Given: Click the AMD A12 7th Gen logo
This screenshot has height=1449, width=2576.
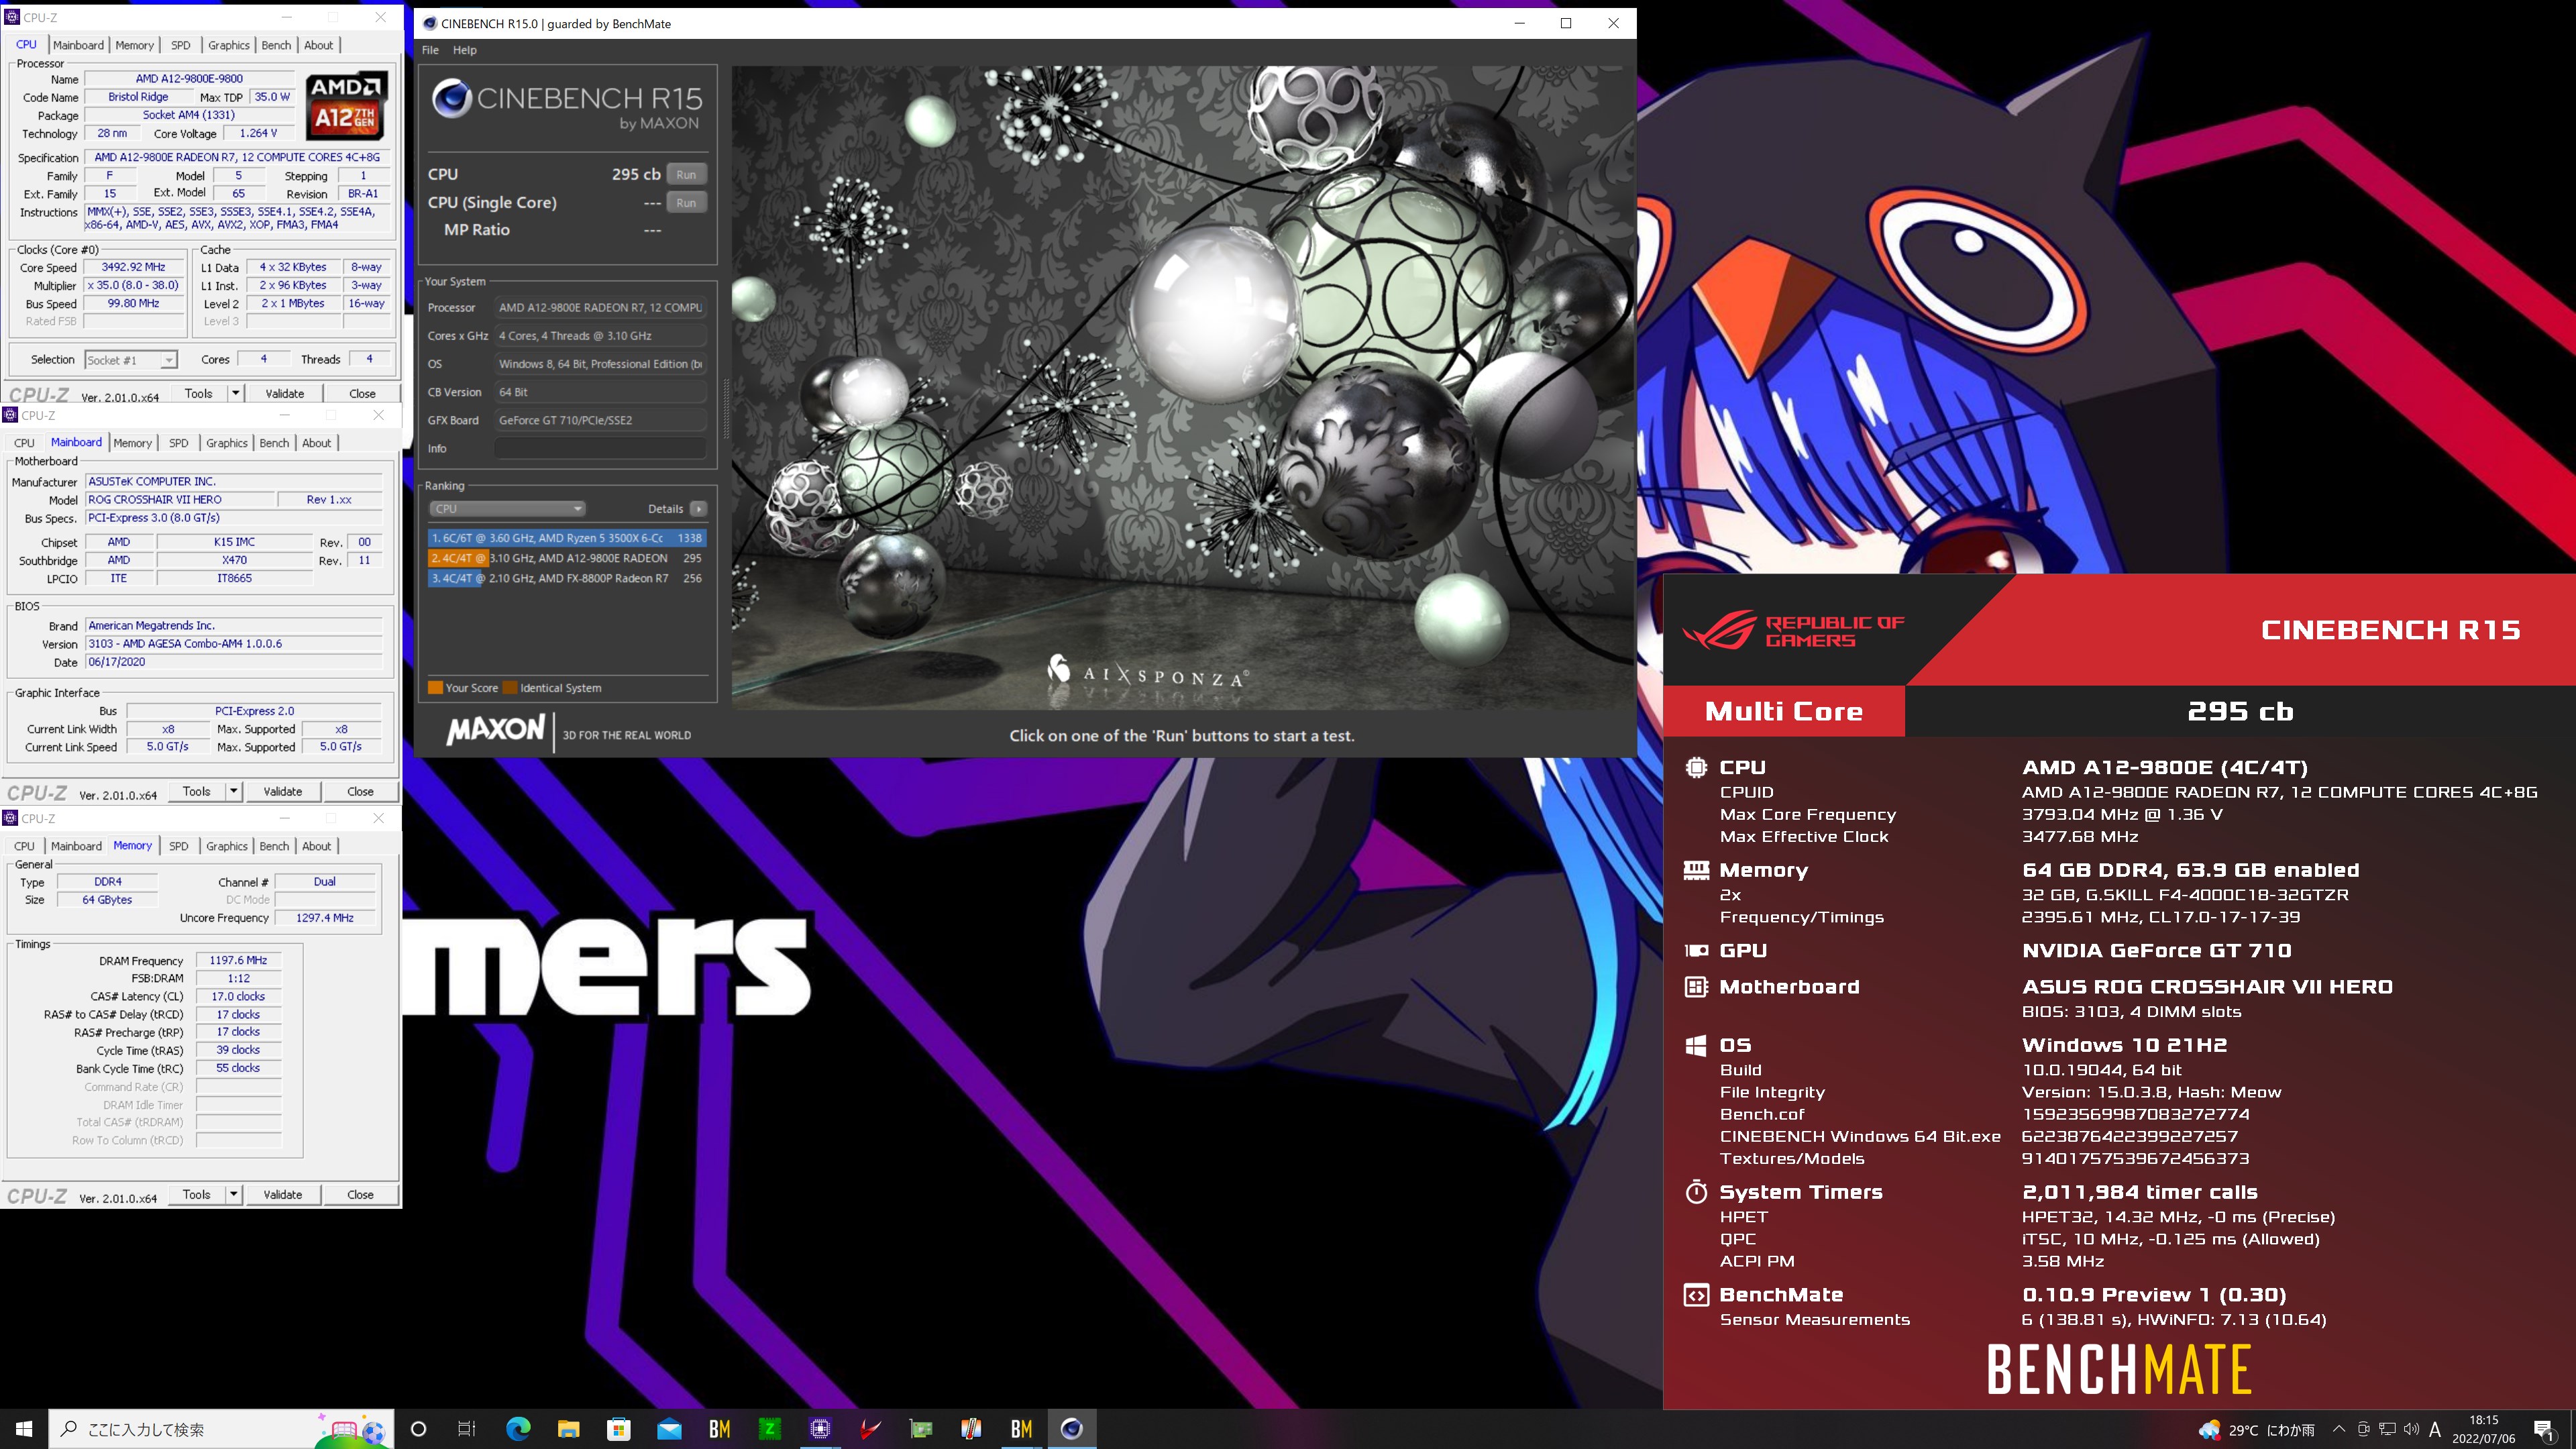Looking at the screenshot, I should pos(346,105).
